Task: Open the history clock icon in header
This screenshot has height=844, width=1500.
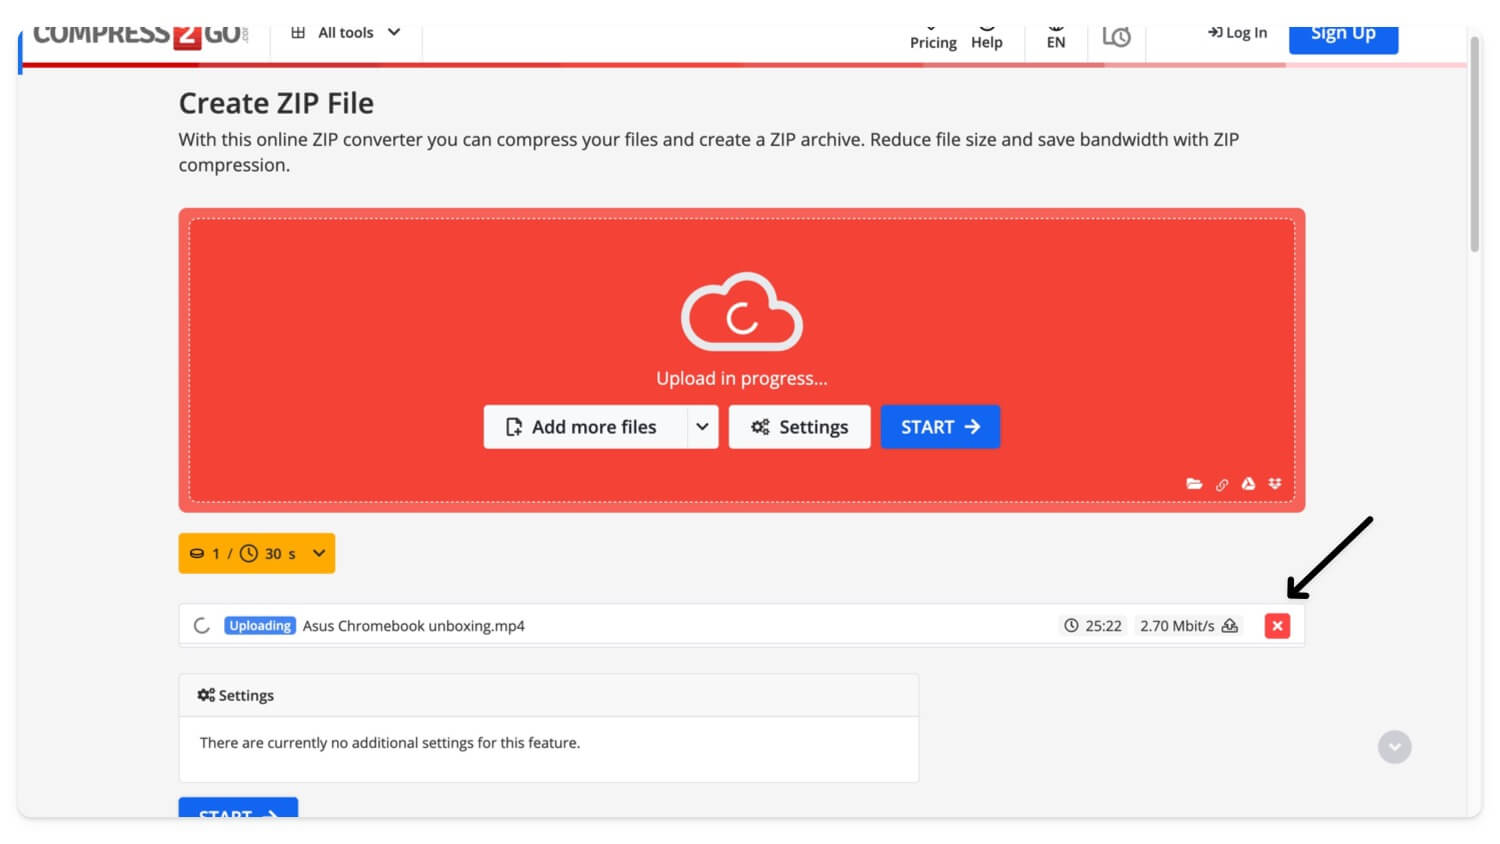Action: (1118, 36)
